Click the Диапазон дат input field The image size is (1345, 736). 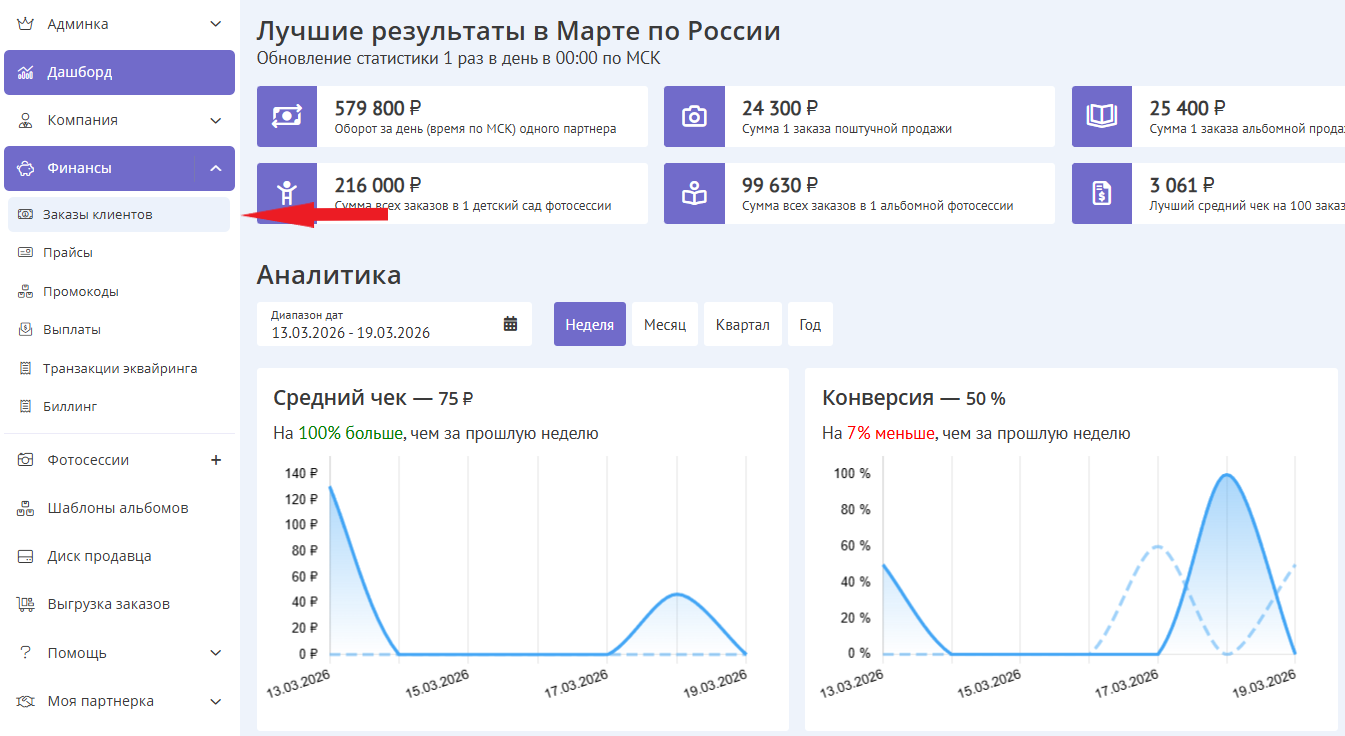pyautogui.click(x=380, y=324)
